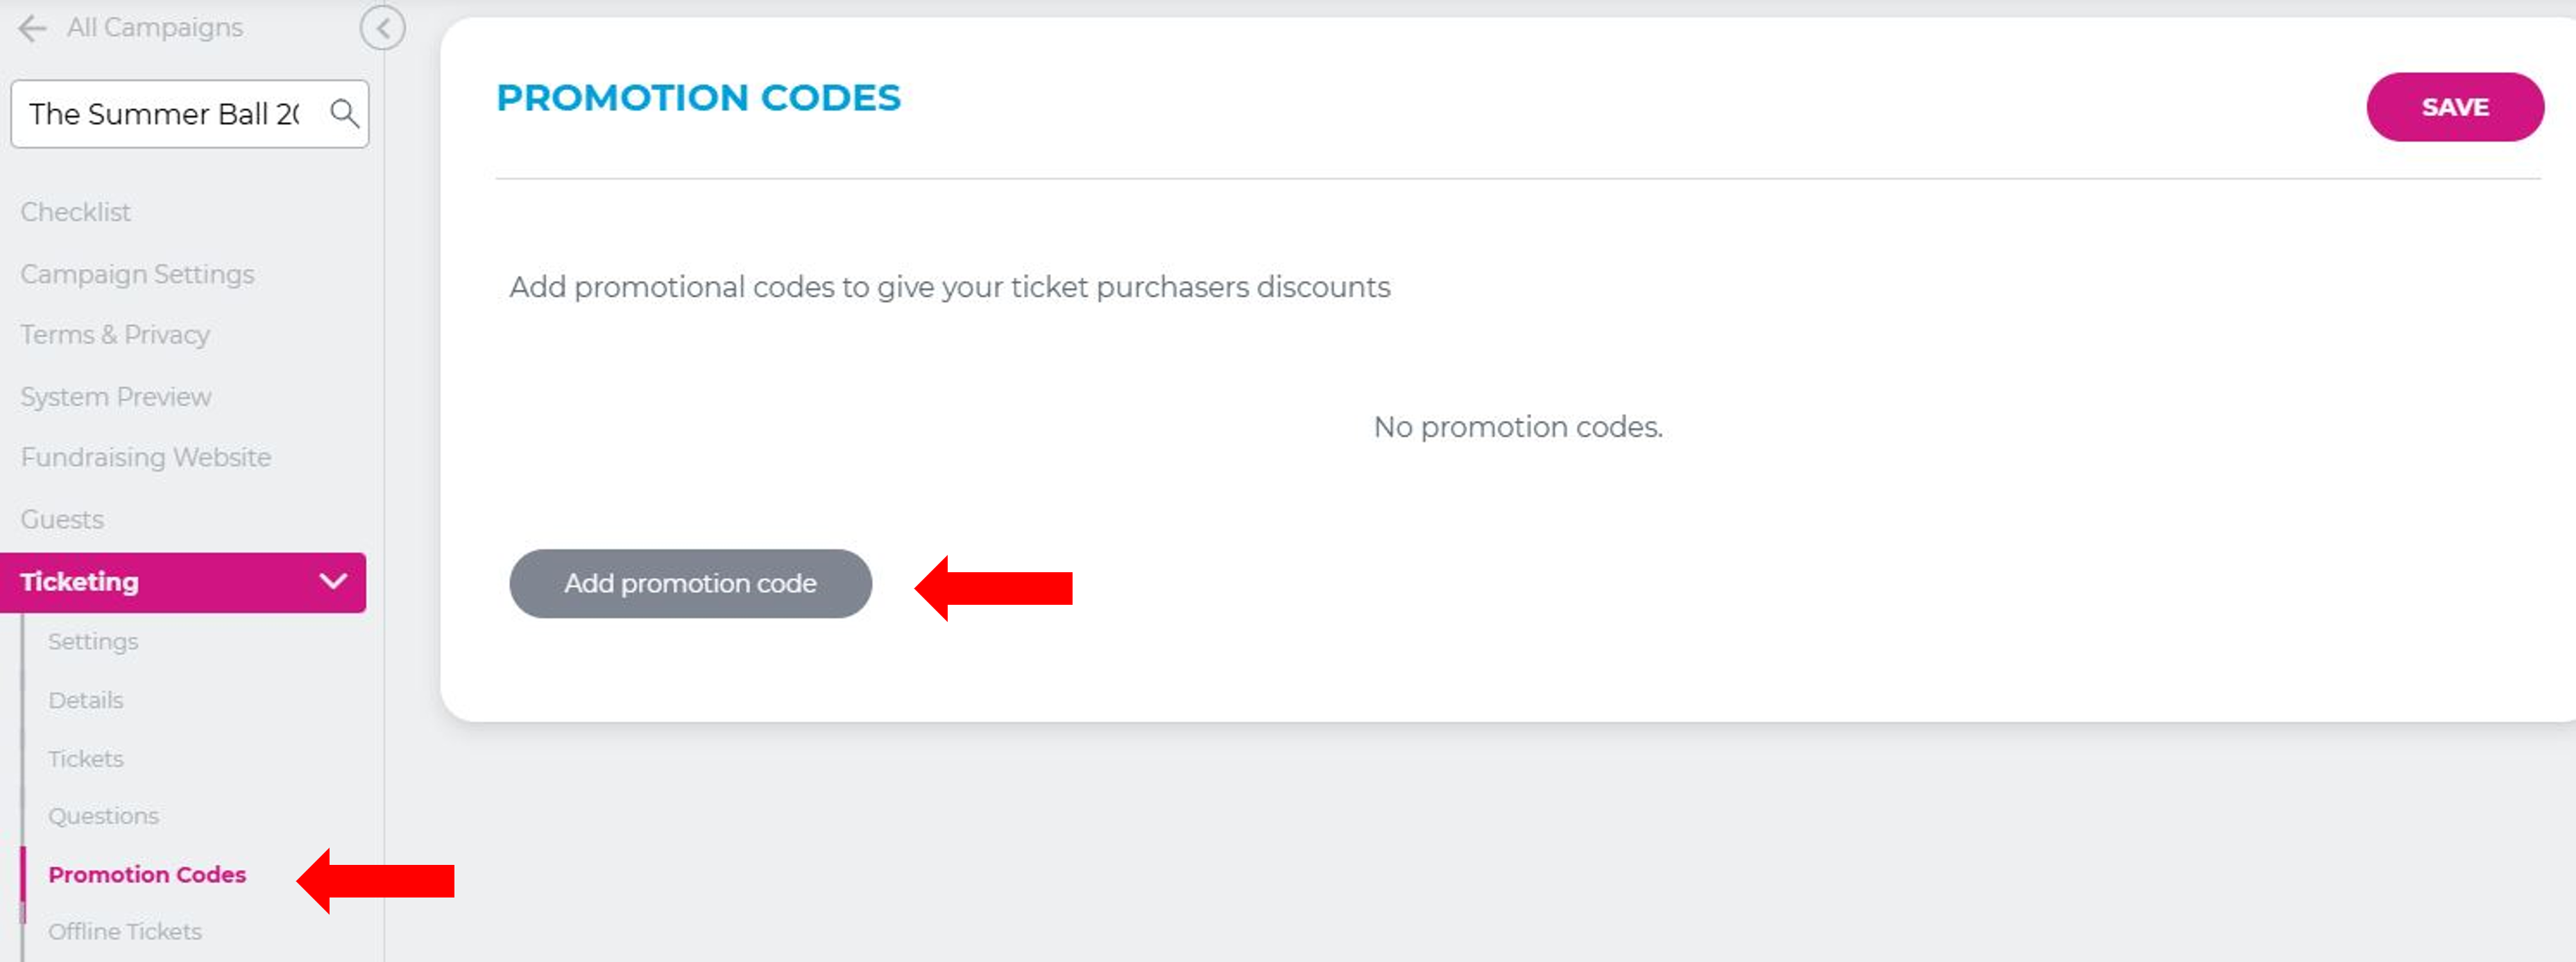Click the back arrow beside All Campaigns
Image resolution: width=2576 pixels, height=962 pixels.
tap(32, 28)
